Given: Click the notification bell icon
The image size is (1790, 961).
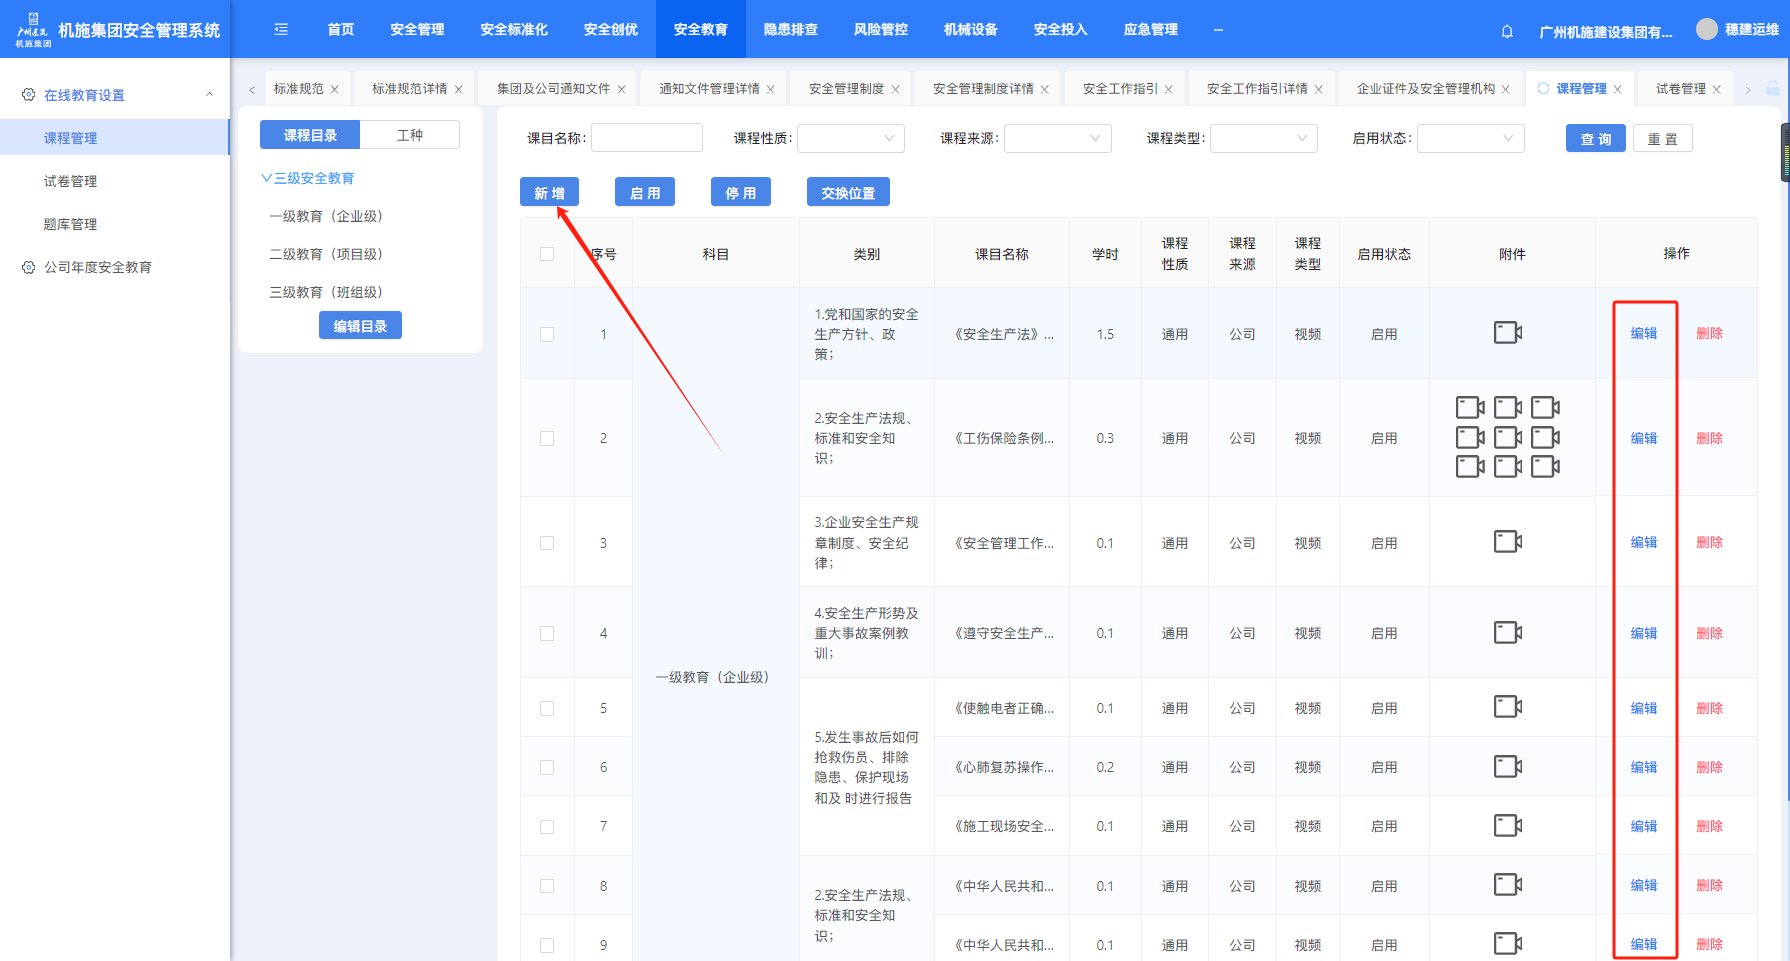Looking at the screenshot, I should tap(1507, 31).
